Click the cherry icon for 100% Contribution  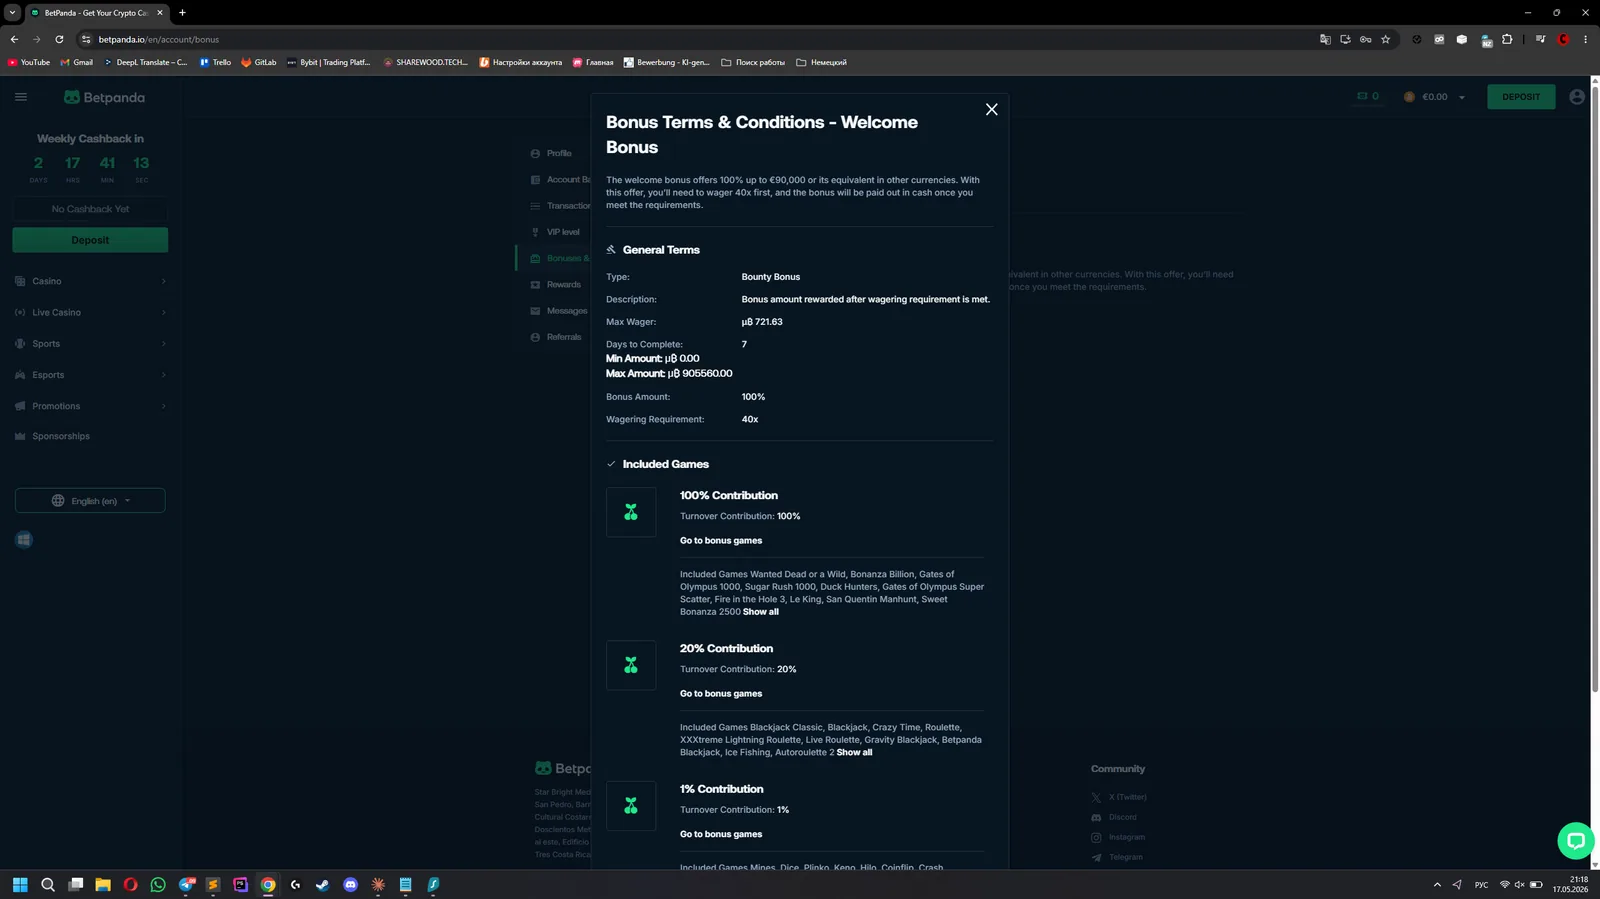click(631, 512)
